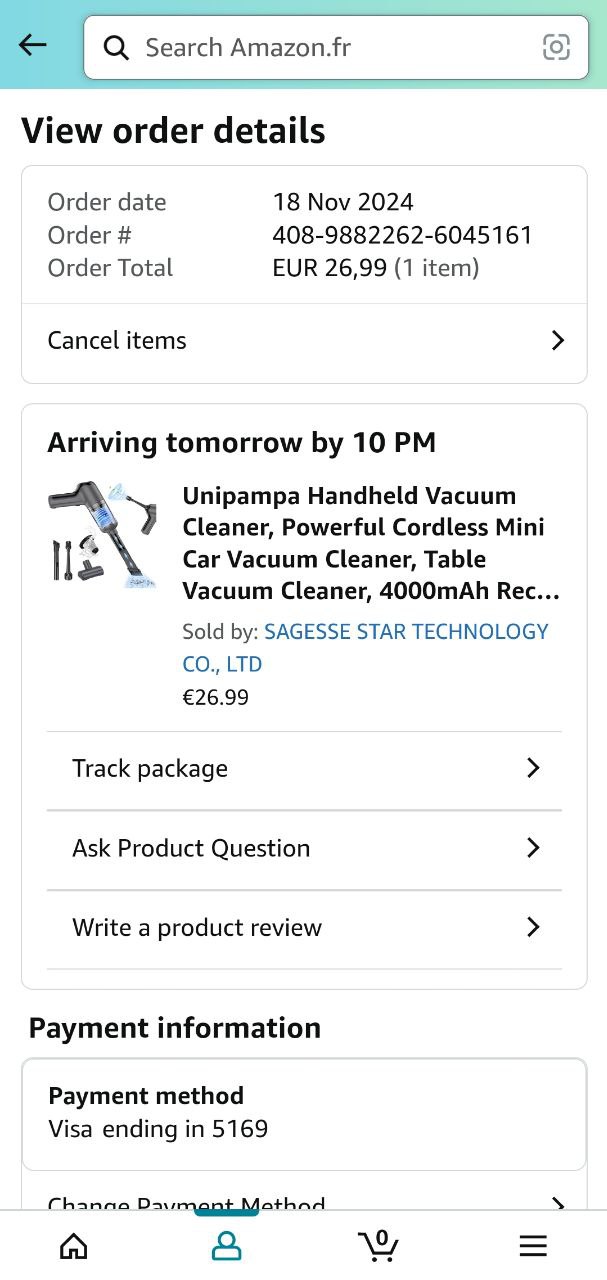Expand Track package chevron

click(533, 768)
